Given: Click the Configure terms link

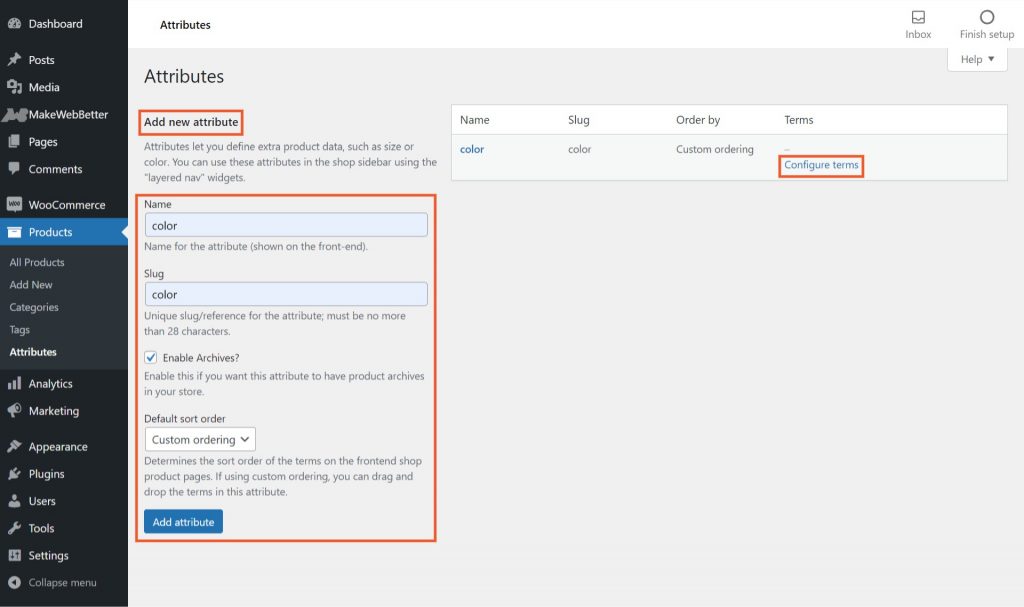Looking at the screenshot, I should [821, 165].
